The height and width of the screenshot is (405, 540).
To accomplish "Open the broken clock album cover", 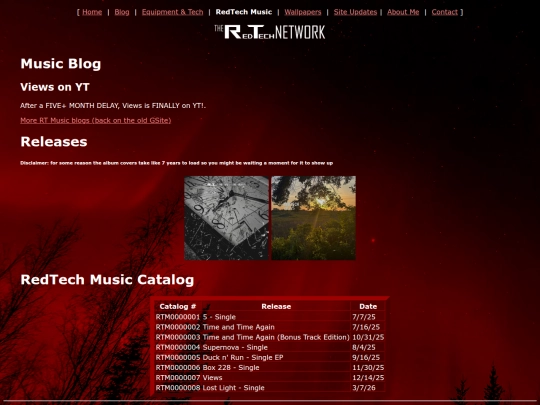I will pos(226,218).
